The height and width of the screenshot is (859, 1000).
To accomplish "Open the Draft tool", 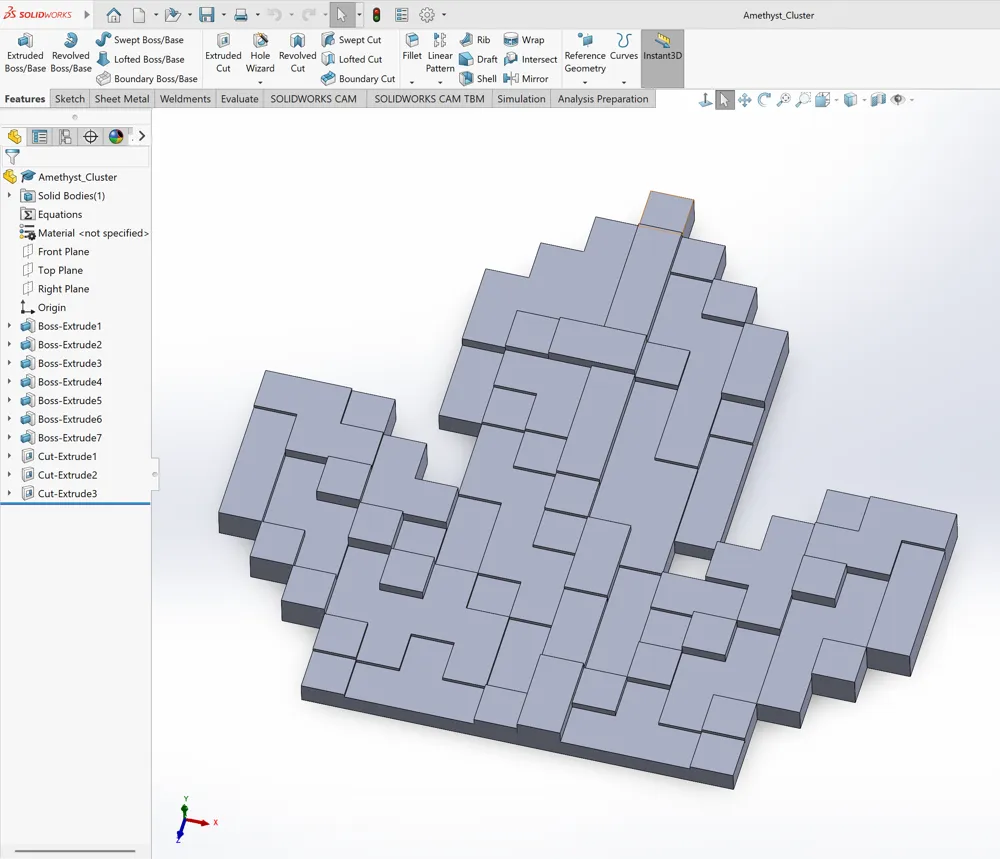I will click(x=478, y=59).
